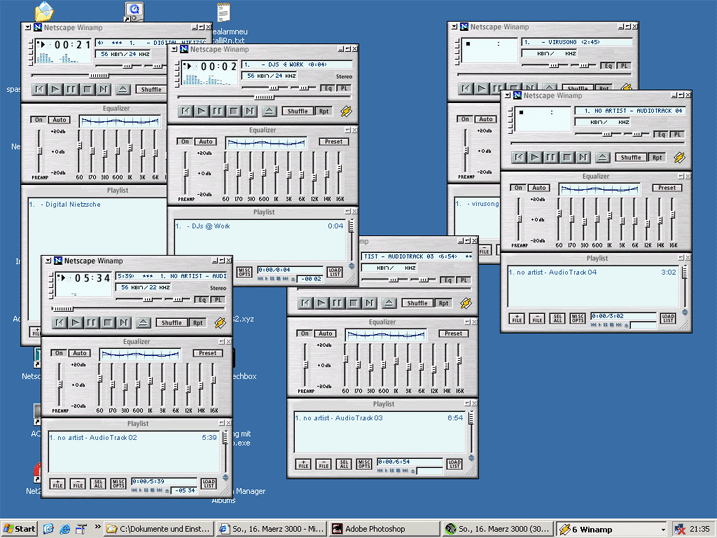Open the Start menu
This screenshot has height=538, width=717.
point(19,529)
